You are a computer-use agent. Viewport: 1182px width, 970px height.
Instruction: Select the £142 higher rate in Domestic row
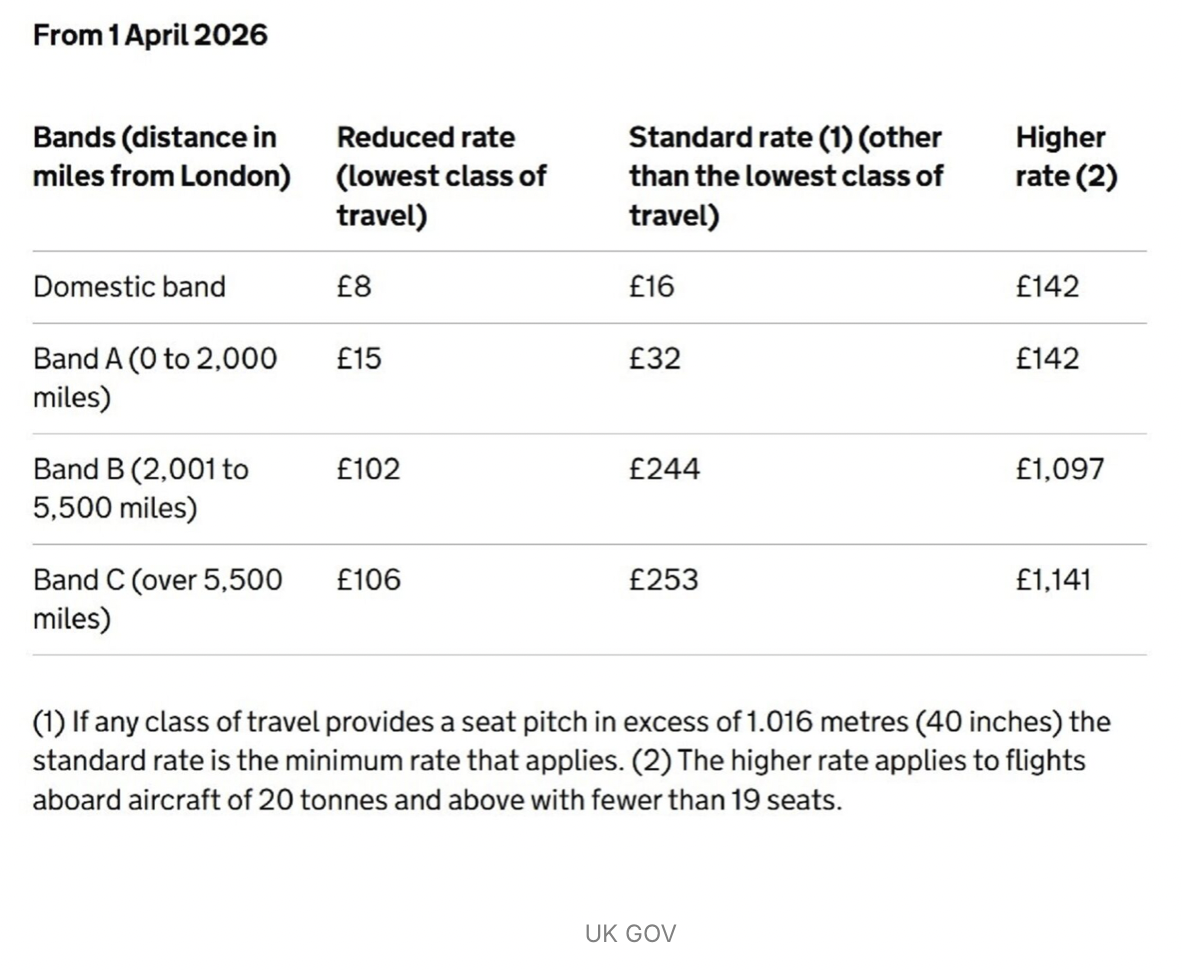coord(1047,287)
